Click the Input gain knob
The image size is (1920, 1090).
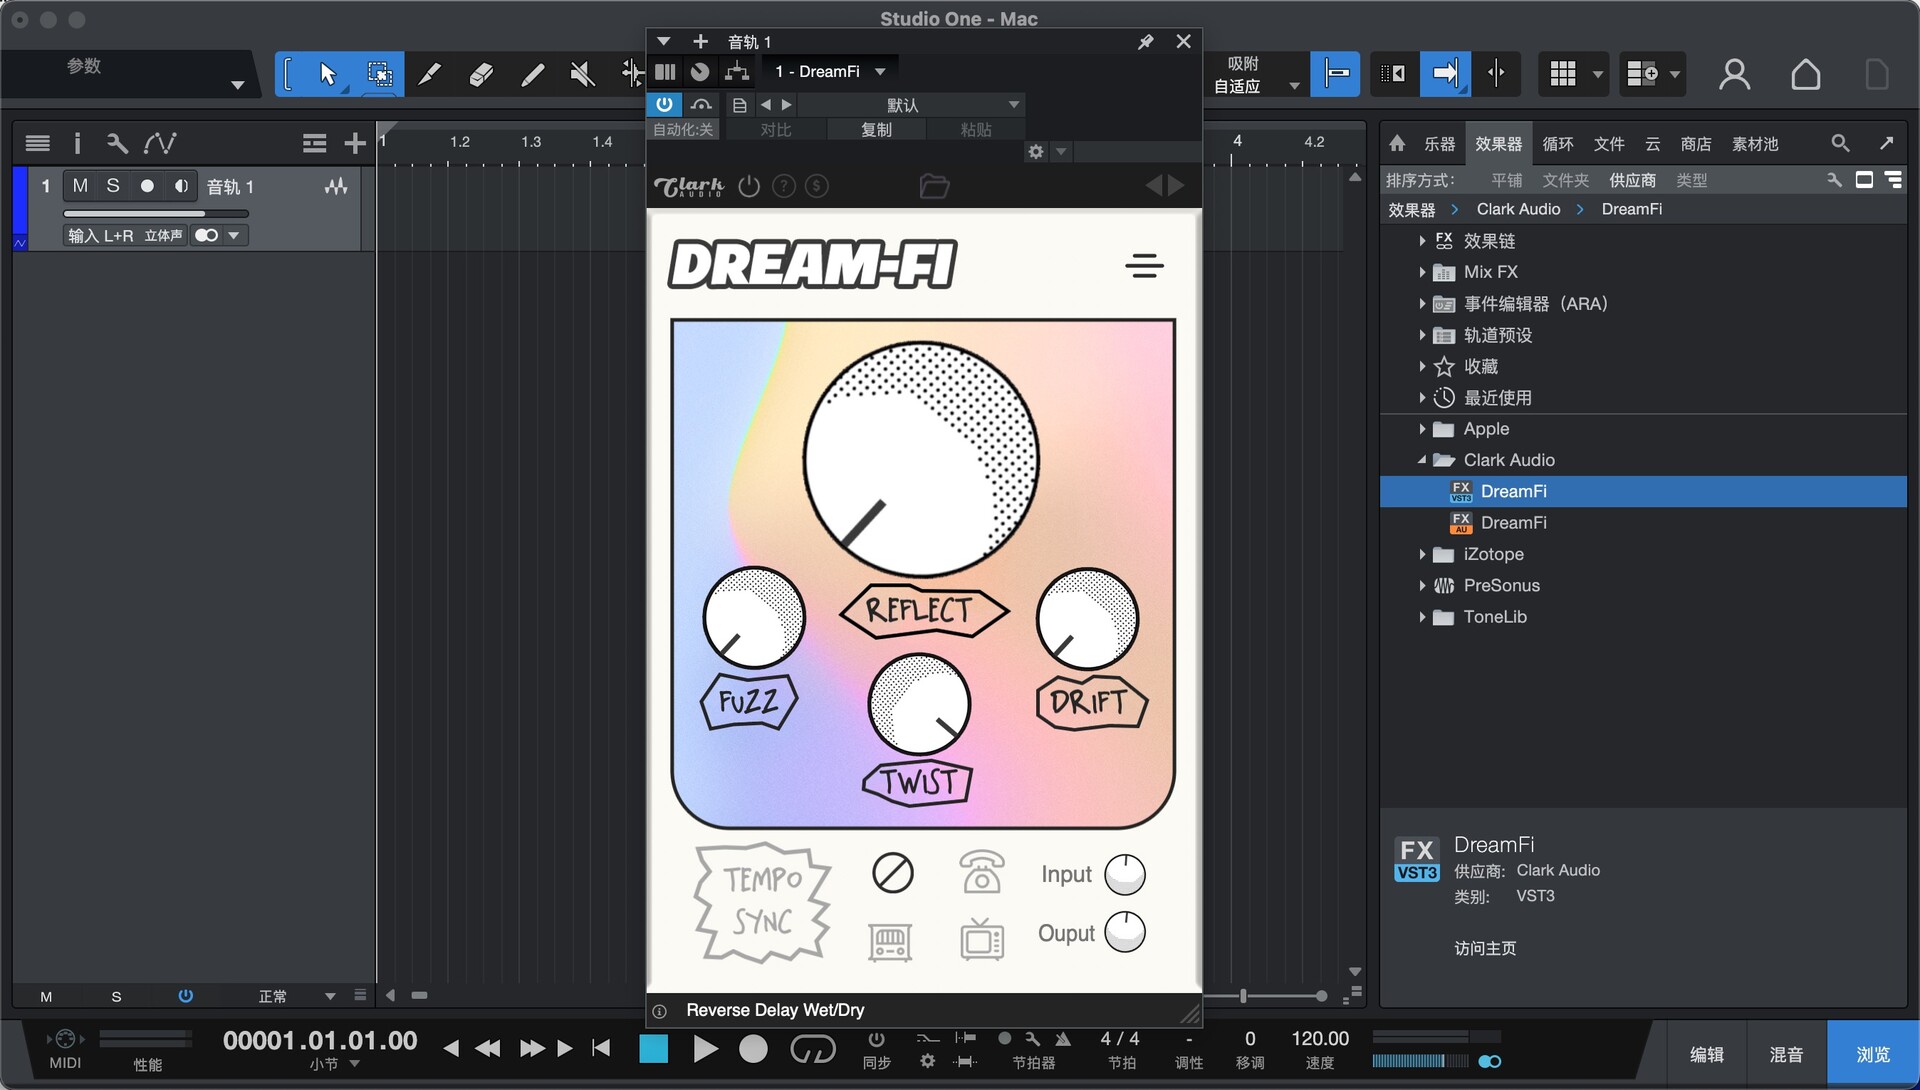(1125, 874)
